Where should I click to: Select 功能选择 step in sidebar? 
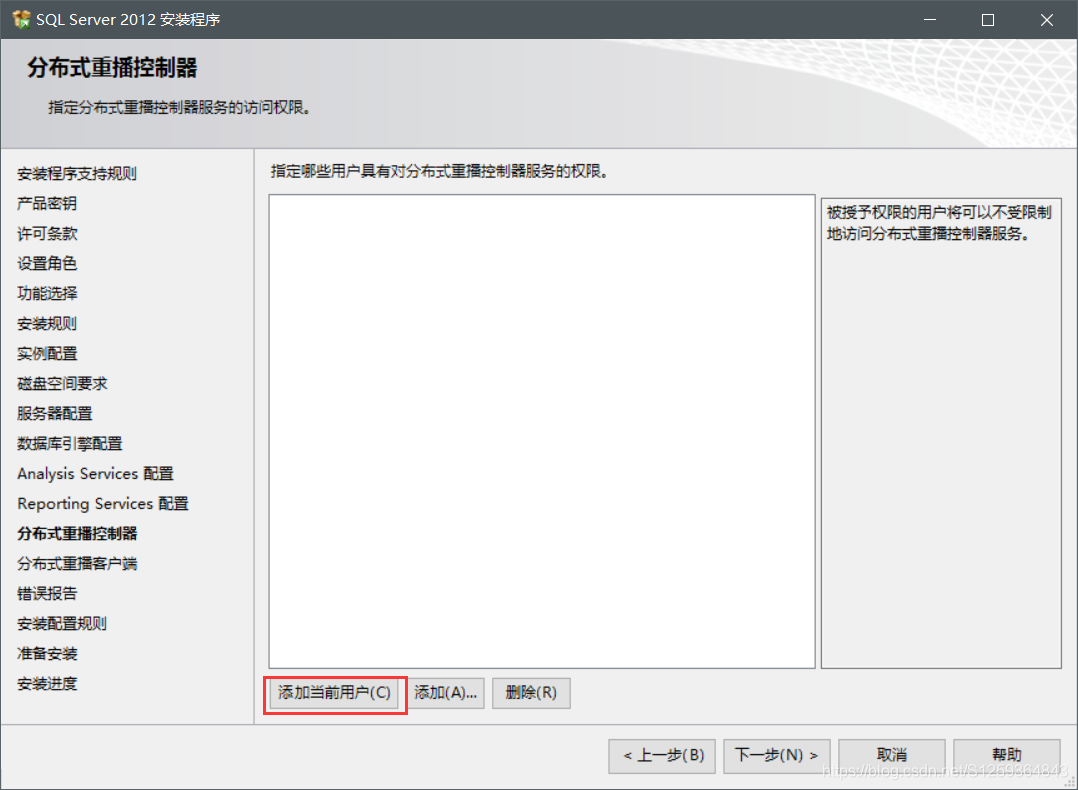tap(47, 294)
